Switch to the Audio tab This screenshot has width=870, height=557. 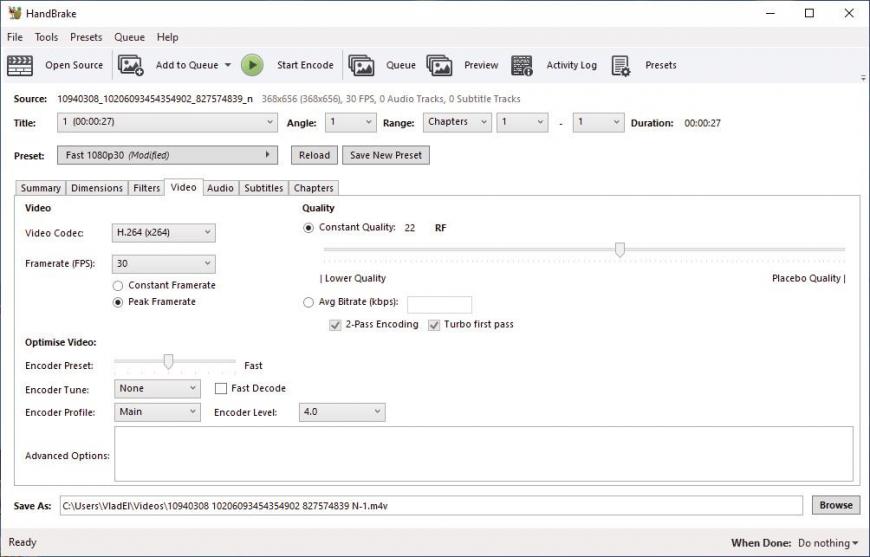coord(220,188)
